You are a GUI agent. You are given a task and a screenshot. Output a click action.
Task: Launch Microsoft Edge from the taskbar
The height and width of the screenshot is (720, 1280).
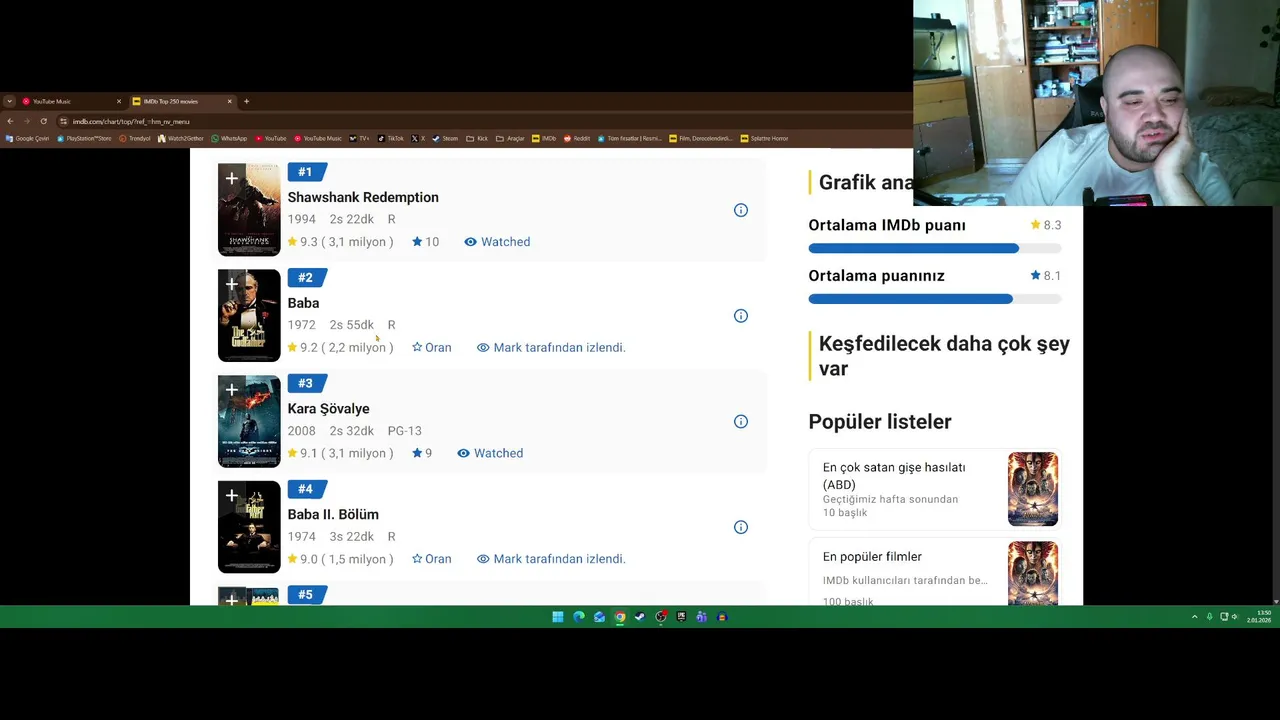pyautogui.click(x=579, y=617)
